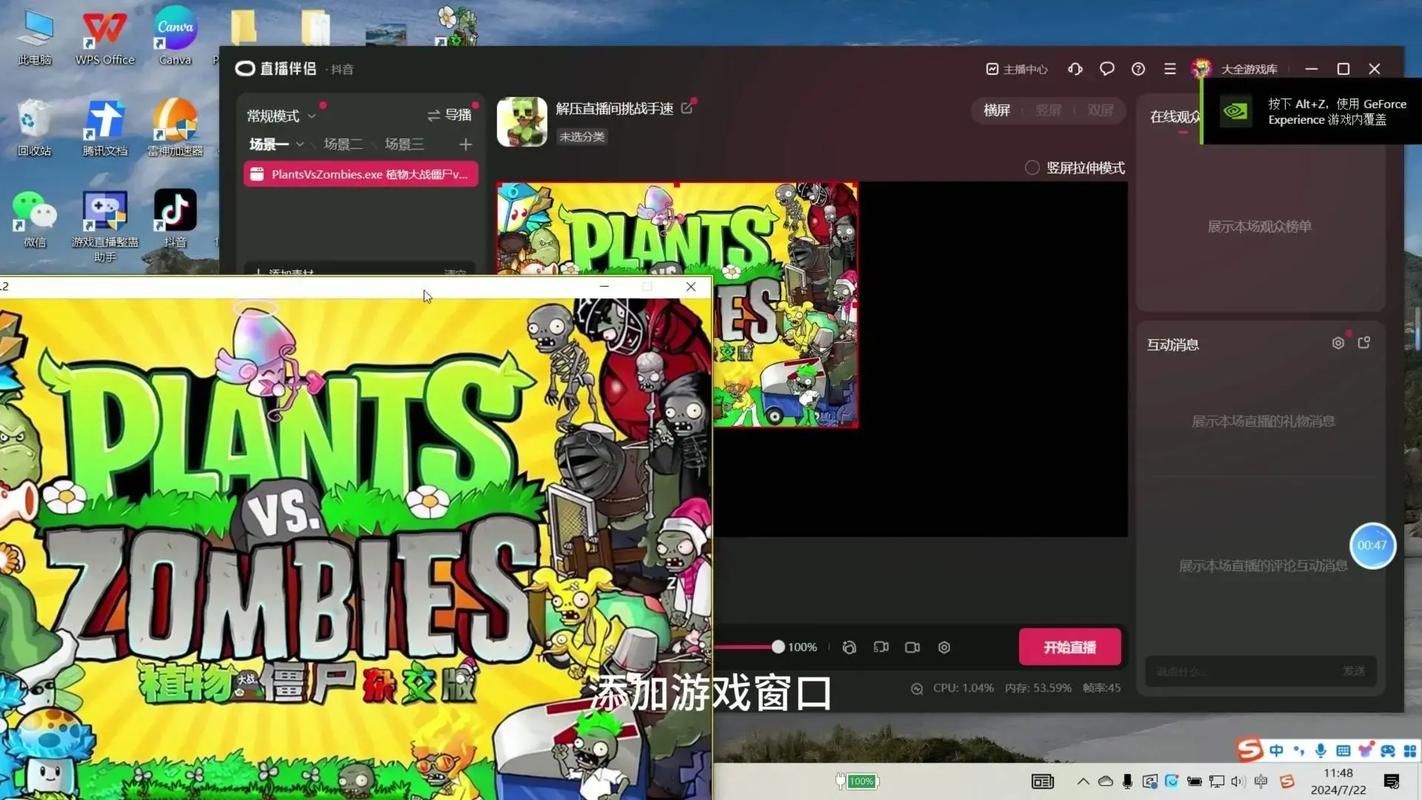Click the question mark help icon

(1138, 69)
